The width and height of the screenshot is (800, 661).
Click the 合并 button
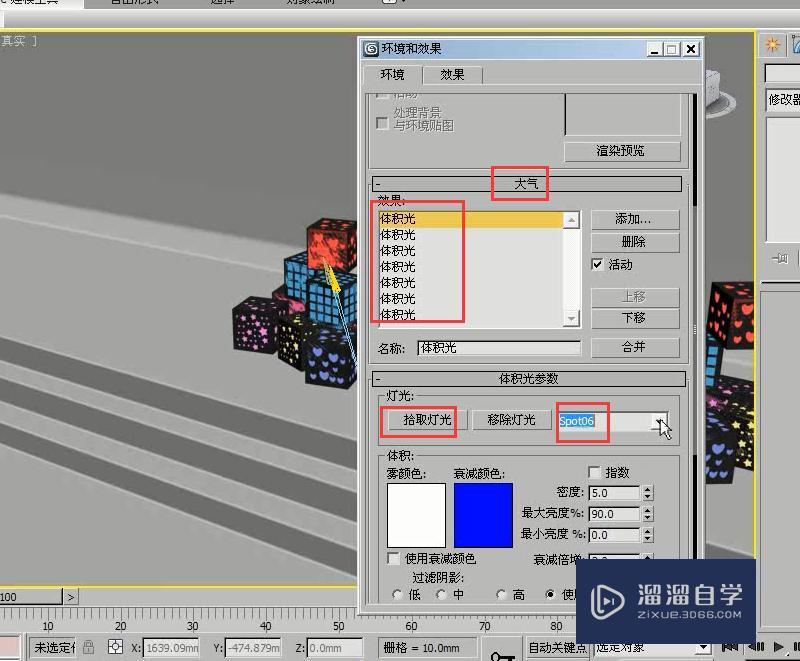click(635, 347)
